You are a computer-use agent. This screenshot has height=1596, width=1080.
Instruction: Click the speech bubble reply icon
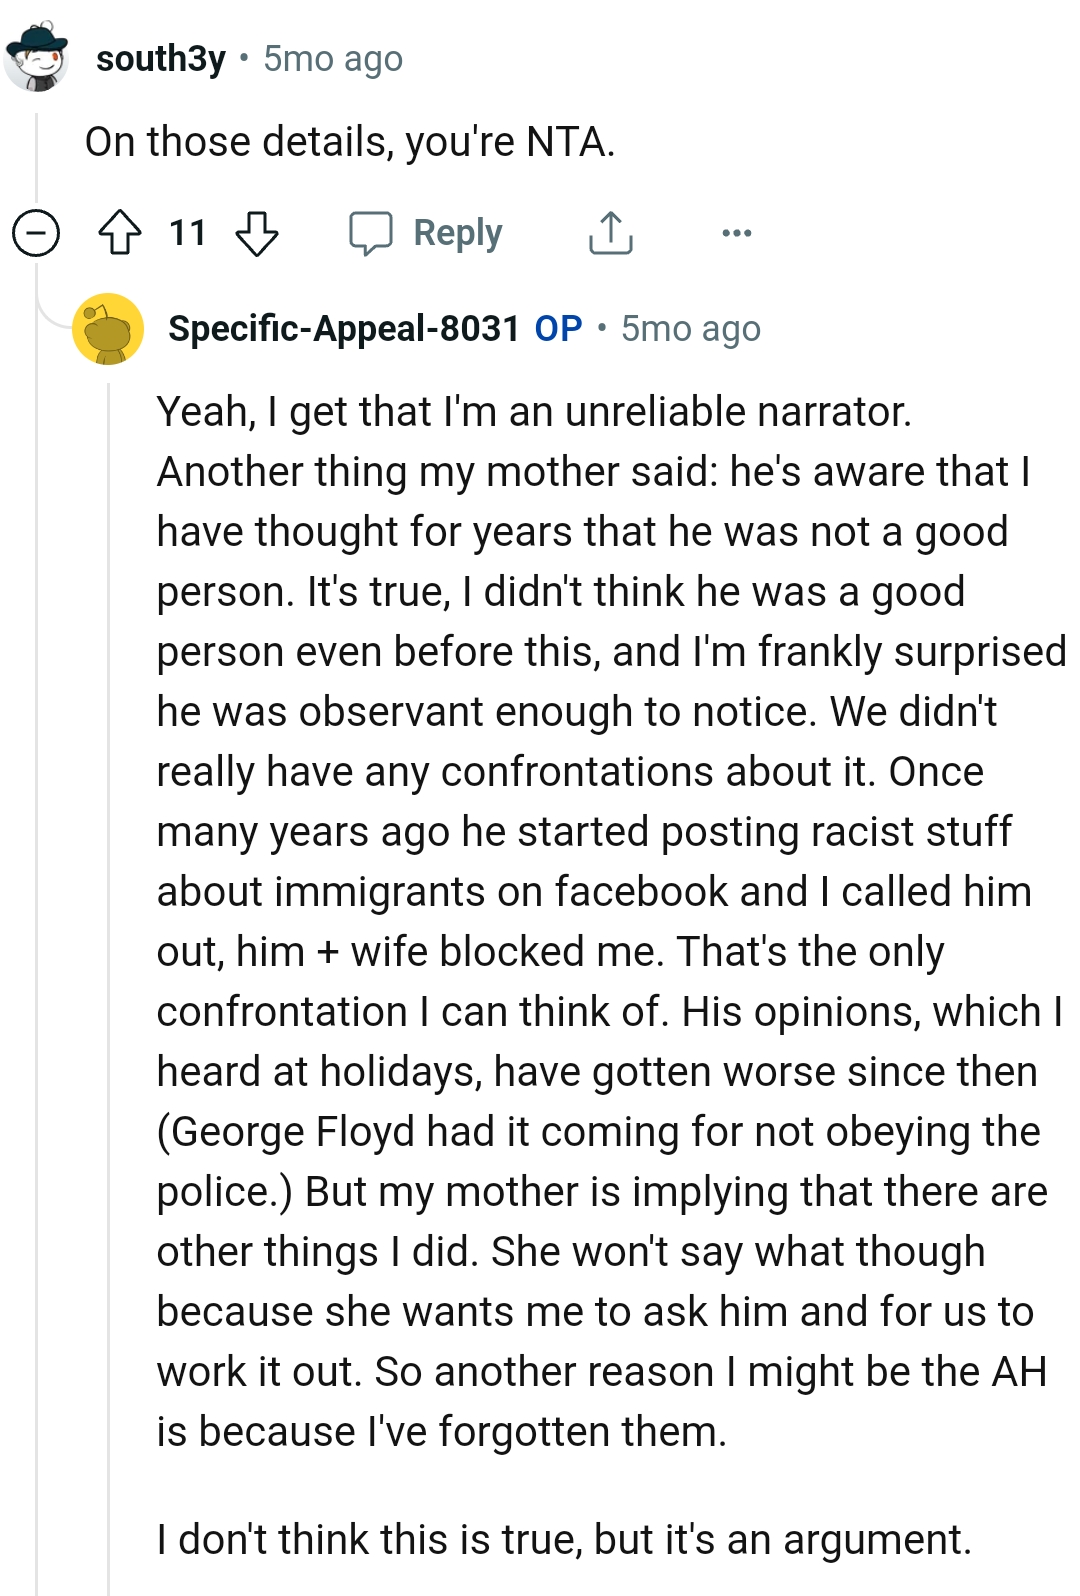point(370,233)
